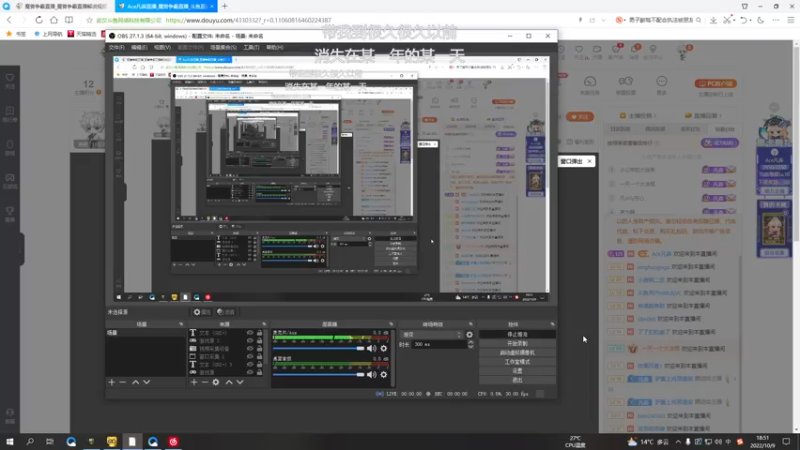
Task: Open gear settings for 麦克风/Aux audio
Action: (384, 348)
